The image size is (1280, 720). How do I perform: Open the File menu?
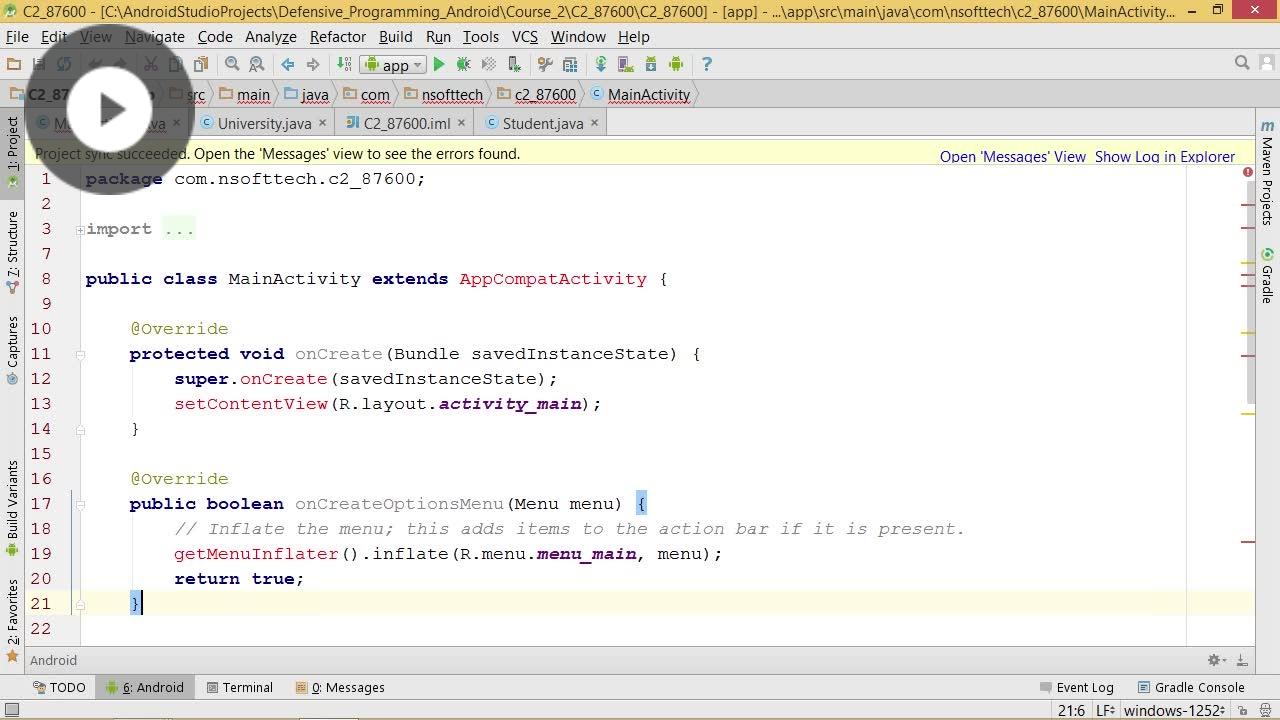17,36
